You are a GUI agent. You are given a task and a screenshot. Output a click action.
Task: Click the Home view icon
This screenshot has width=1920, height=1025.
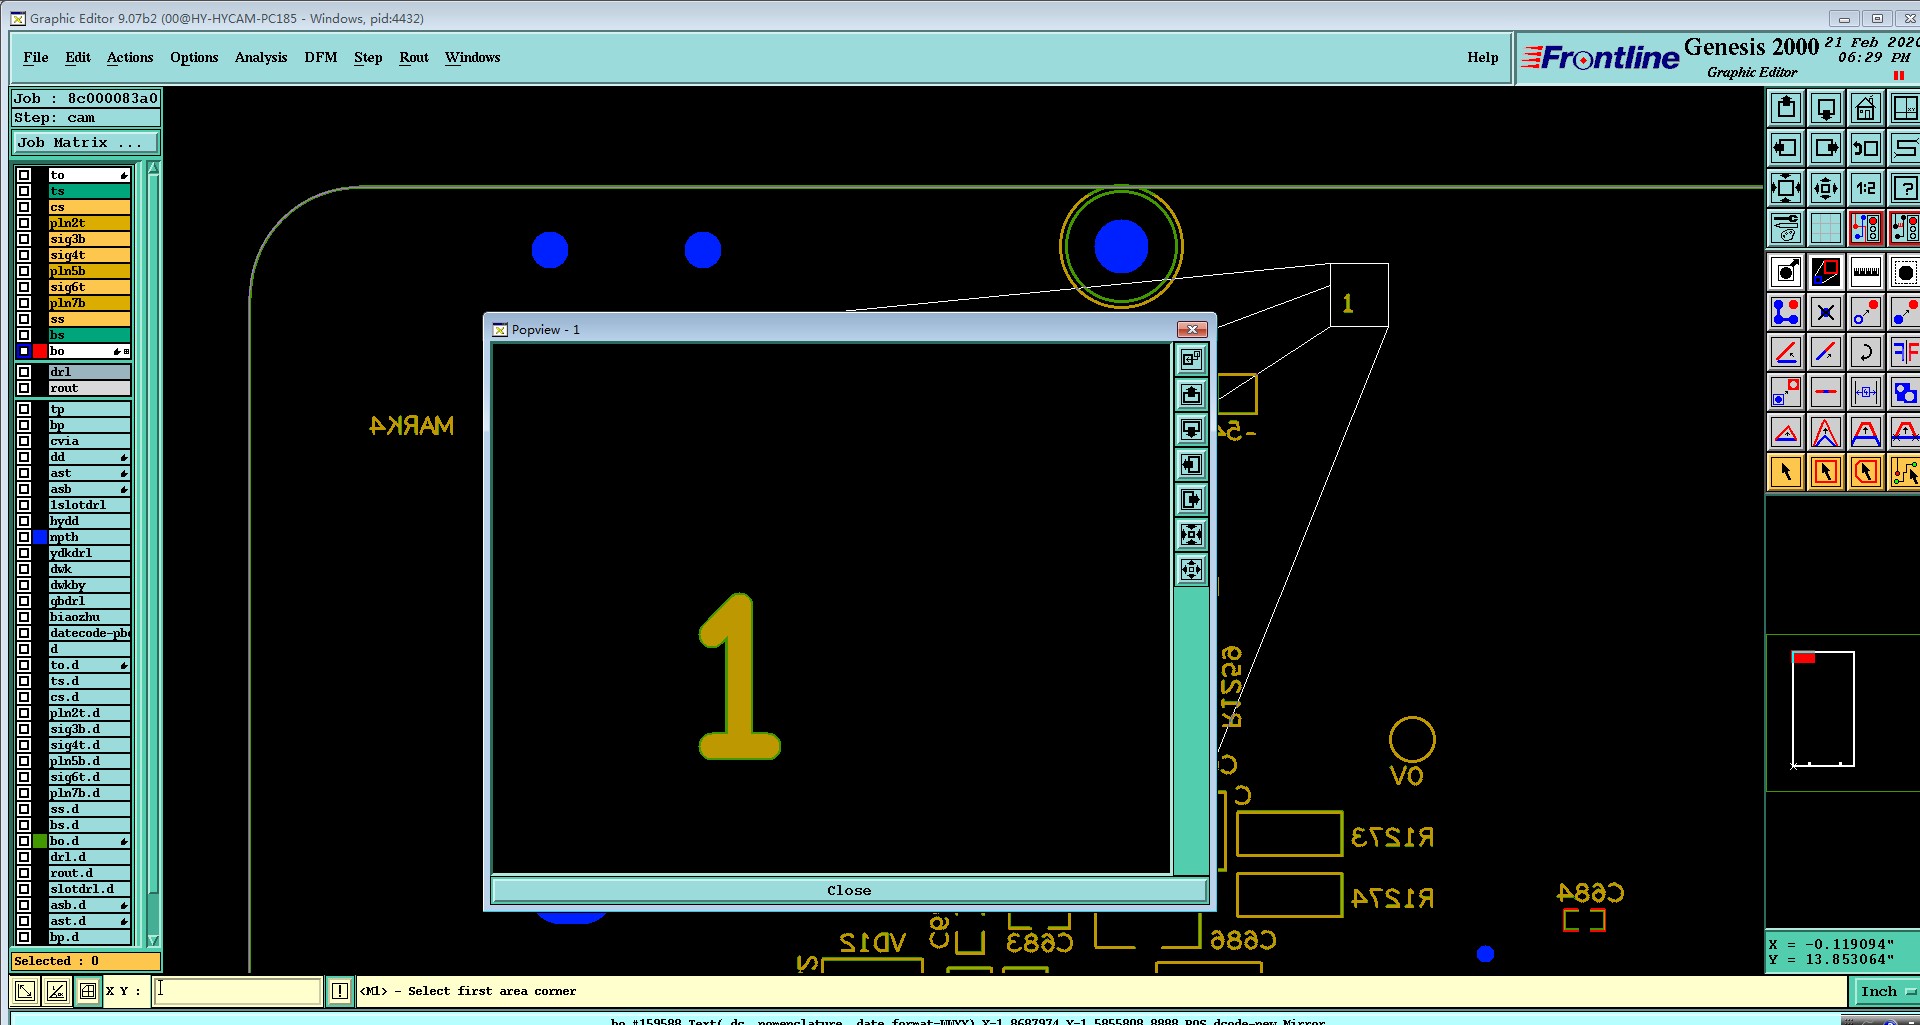point(1866,108)
